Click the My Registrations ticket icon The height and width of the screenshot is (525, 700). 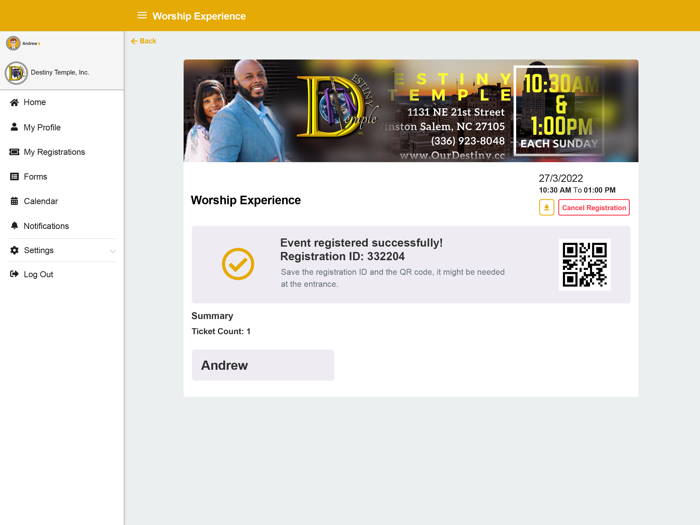click(x=14, y=152)
